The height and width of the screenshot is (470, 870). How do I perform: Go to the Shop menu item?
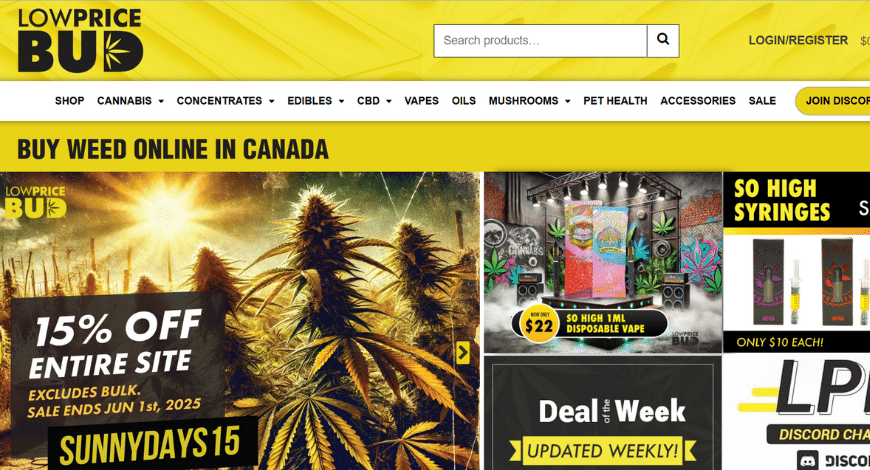point(69,101)
